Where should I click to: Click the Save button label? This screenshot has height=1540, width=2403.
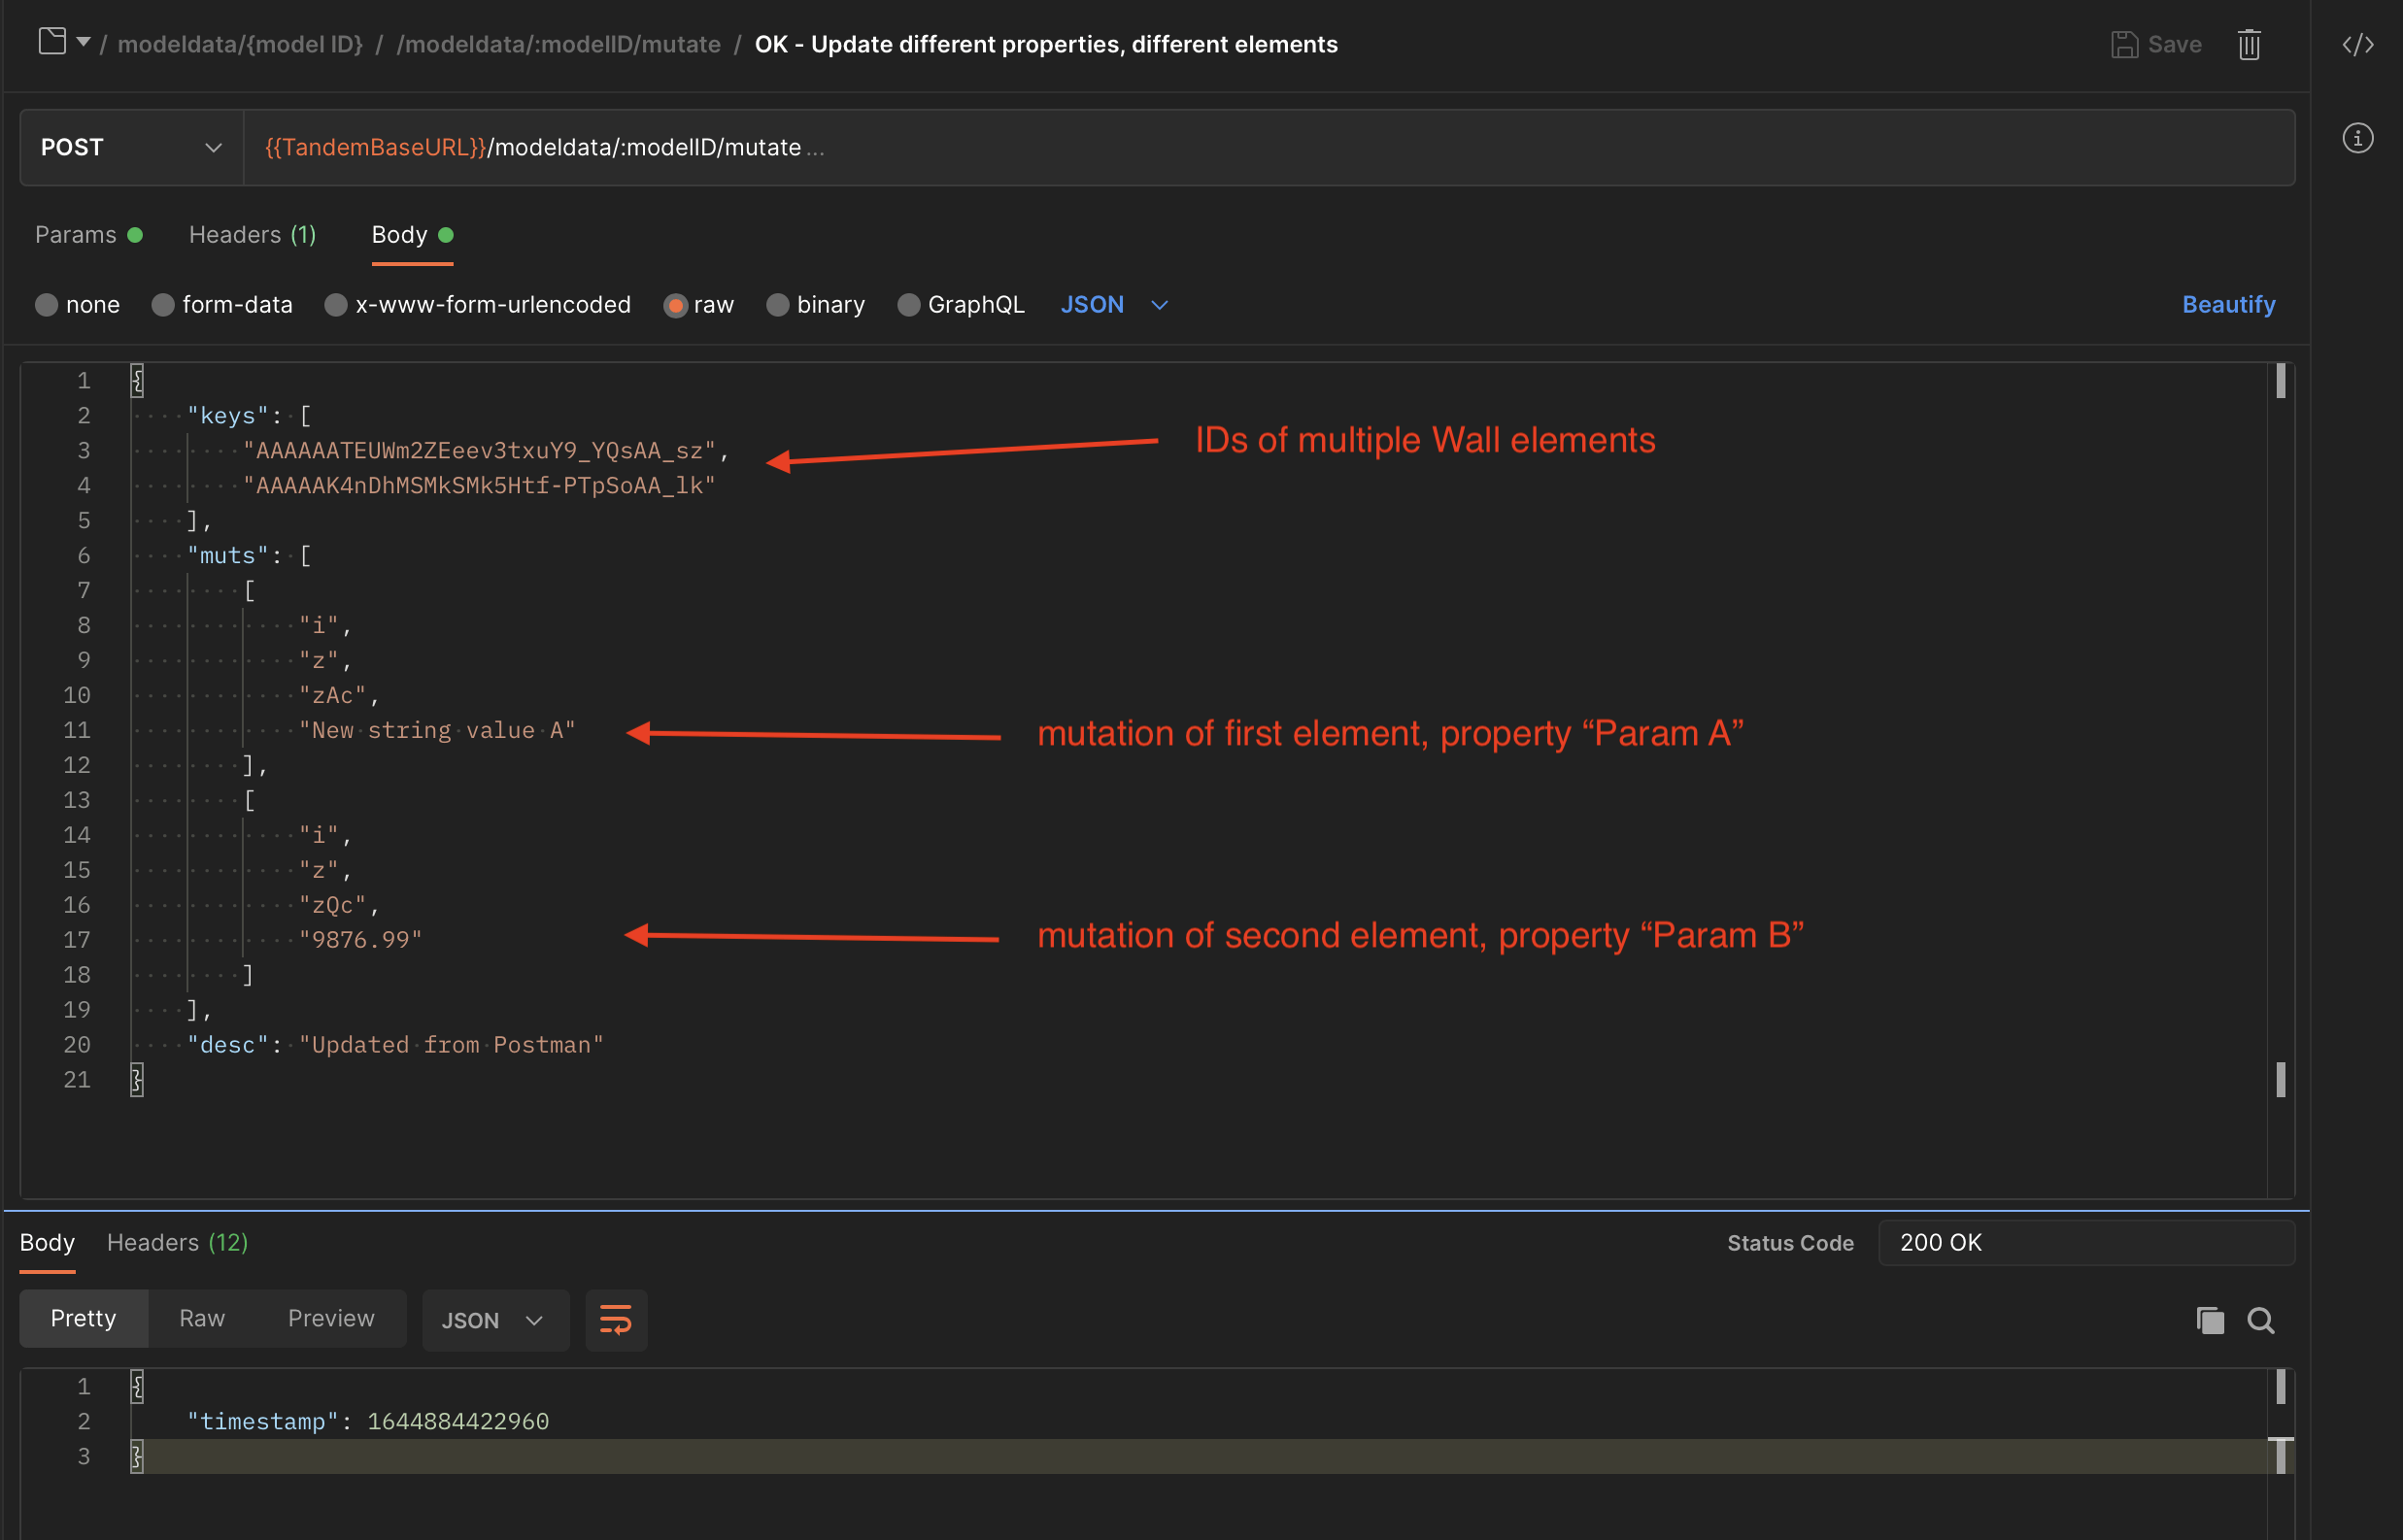[2174, 44]
